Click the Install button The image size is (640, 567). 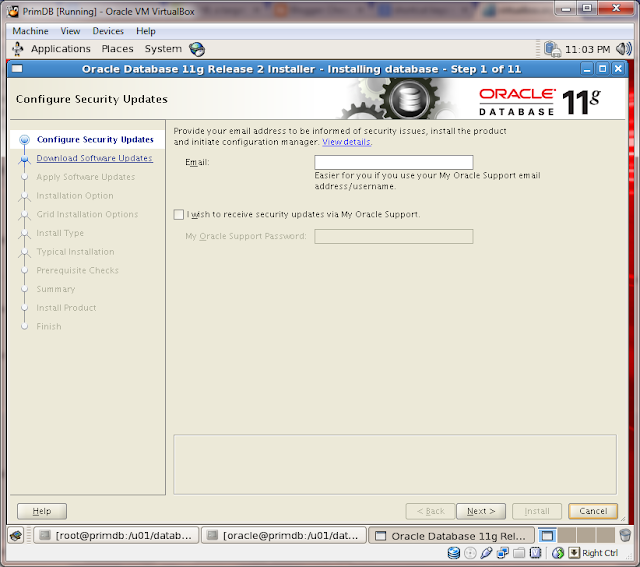(x=537, y=511)
